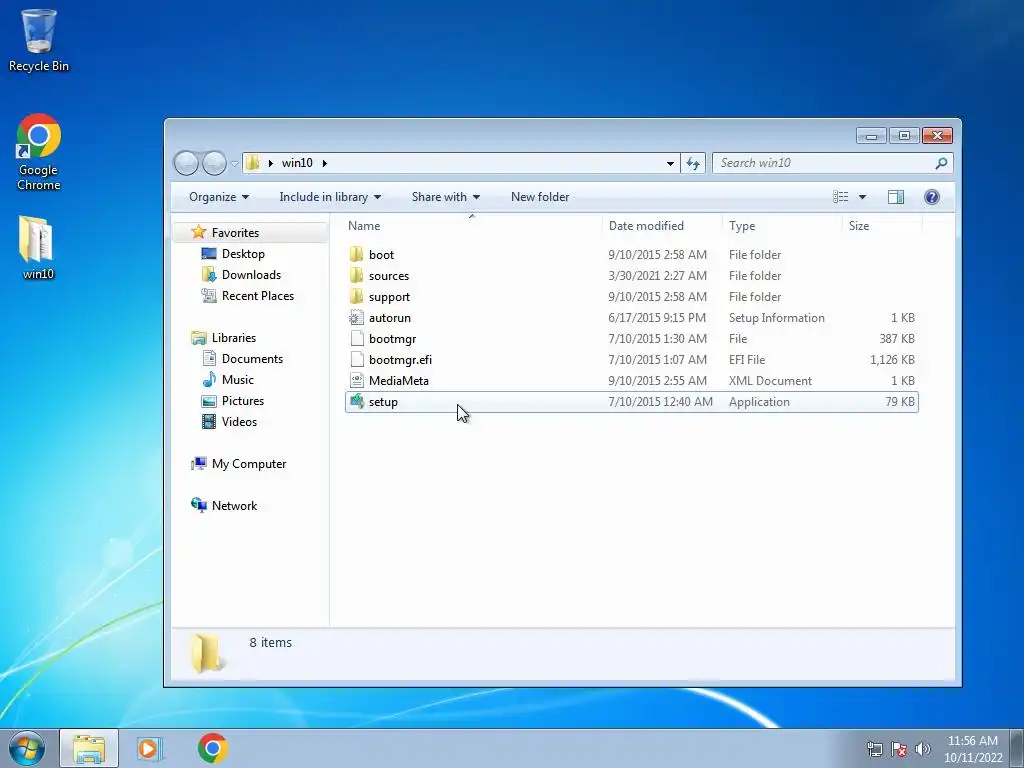The image size is (1024, 768).
Task: Click the magnifier search icon
Action: [x=941, y=163]
